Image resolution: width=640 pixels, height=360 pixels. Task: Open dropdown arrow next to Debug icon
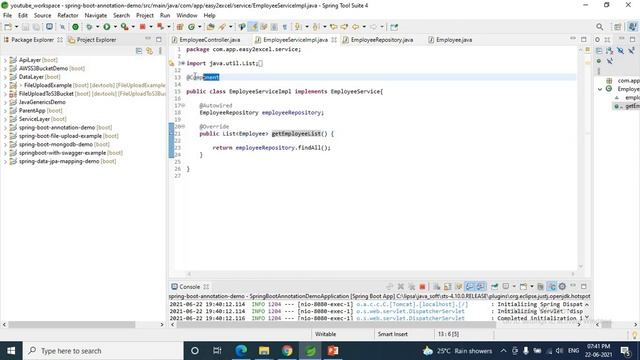click(97, 27)
